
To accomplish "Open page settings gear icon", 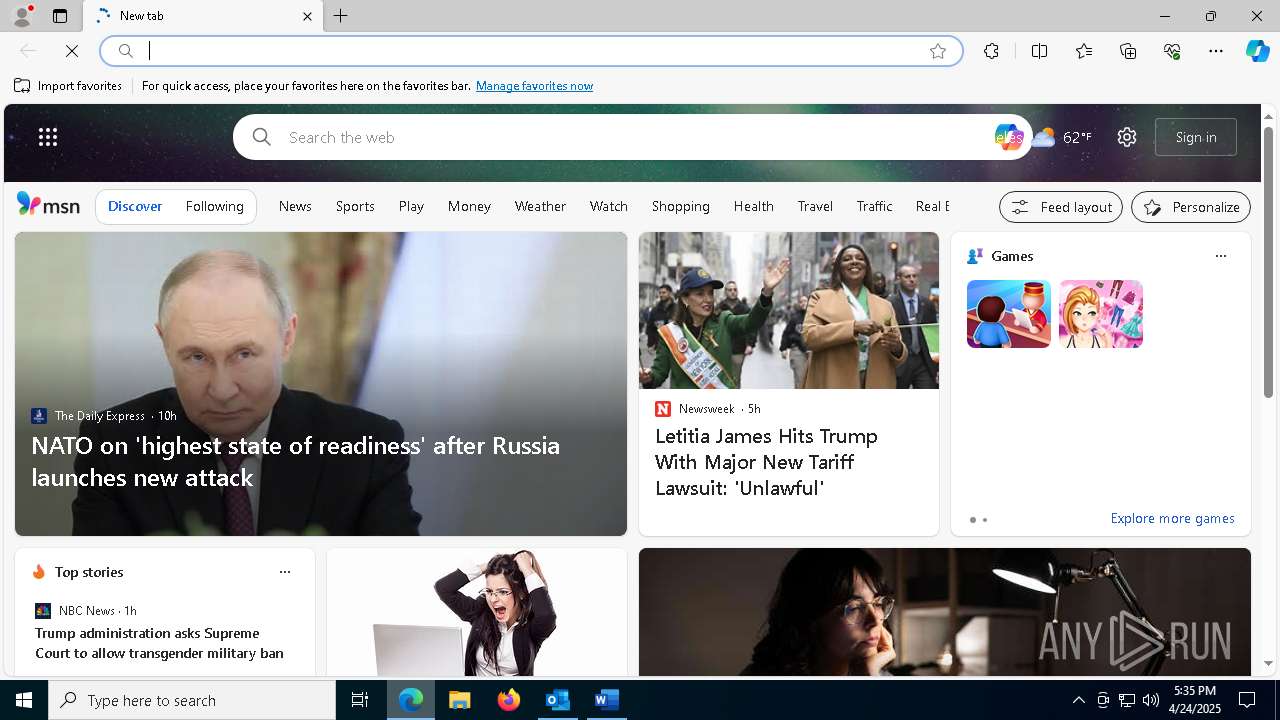I will point(1127,137).
